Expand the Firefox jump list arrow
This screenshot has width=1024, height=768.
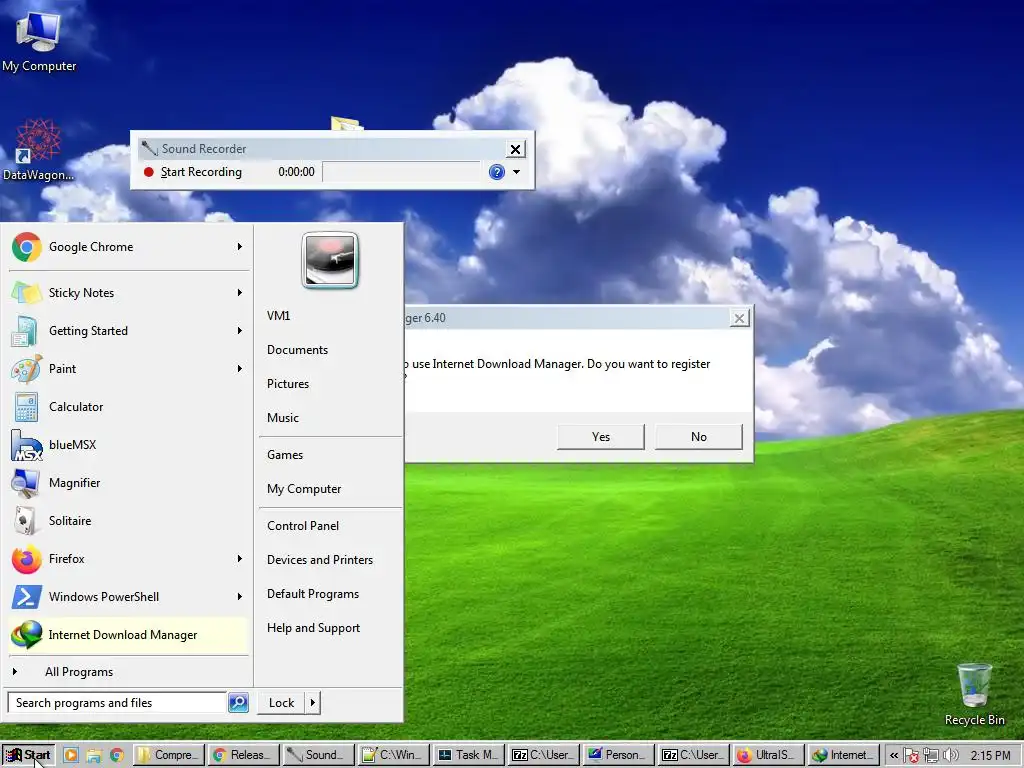pos(240,558)
